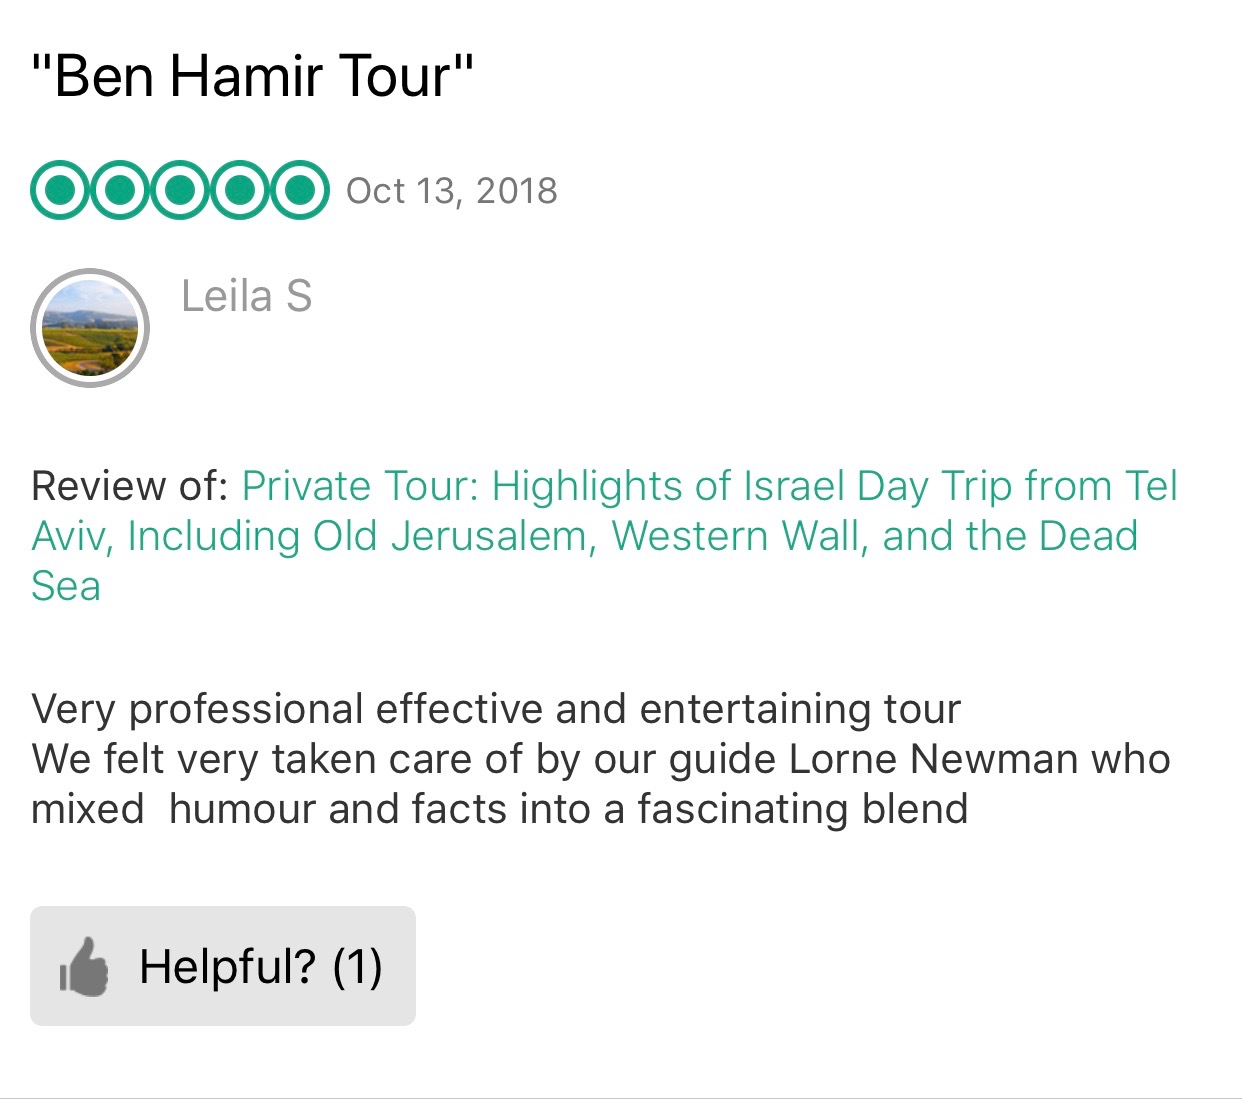
Task: Click the word "Sea" ending the tour link
Action: (x=66, y=587)
